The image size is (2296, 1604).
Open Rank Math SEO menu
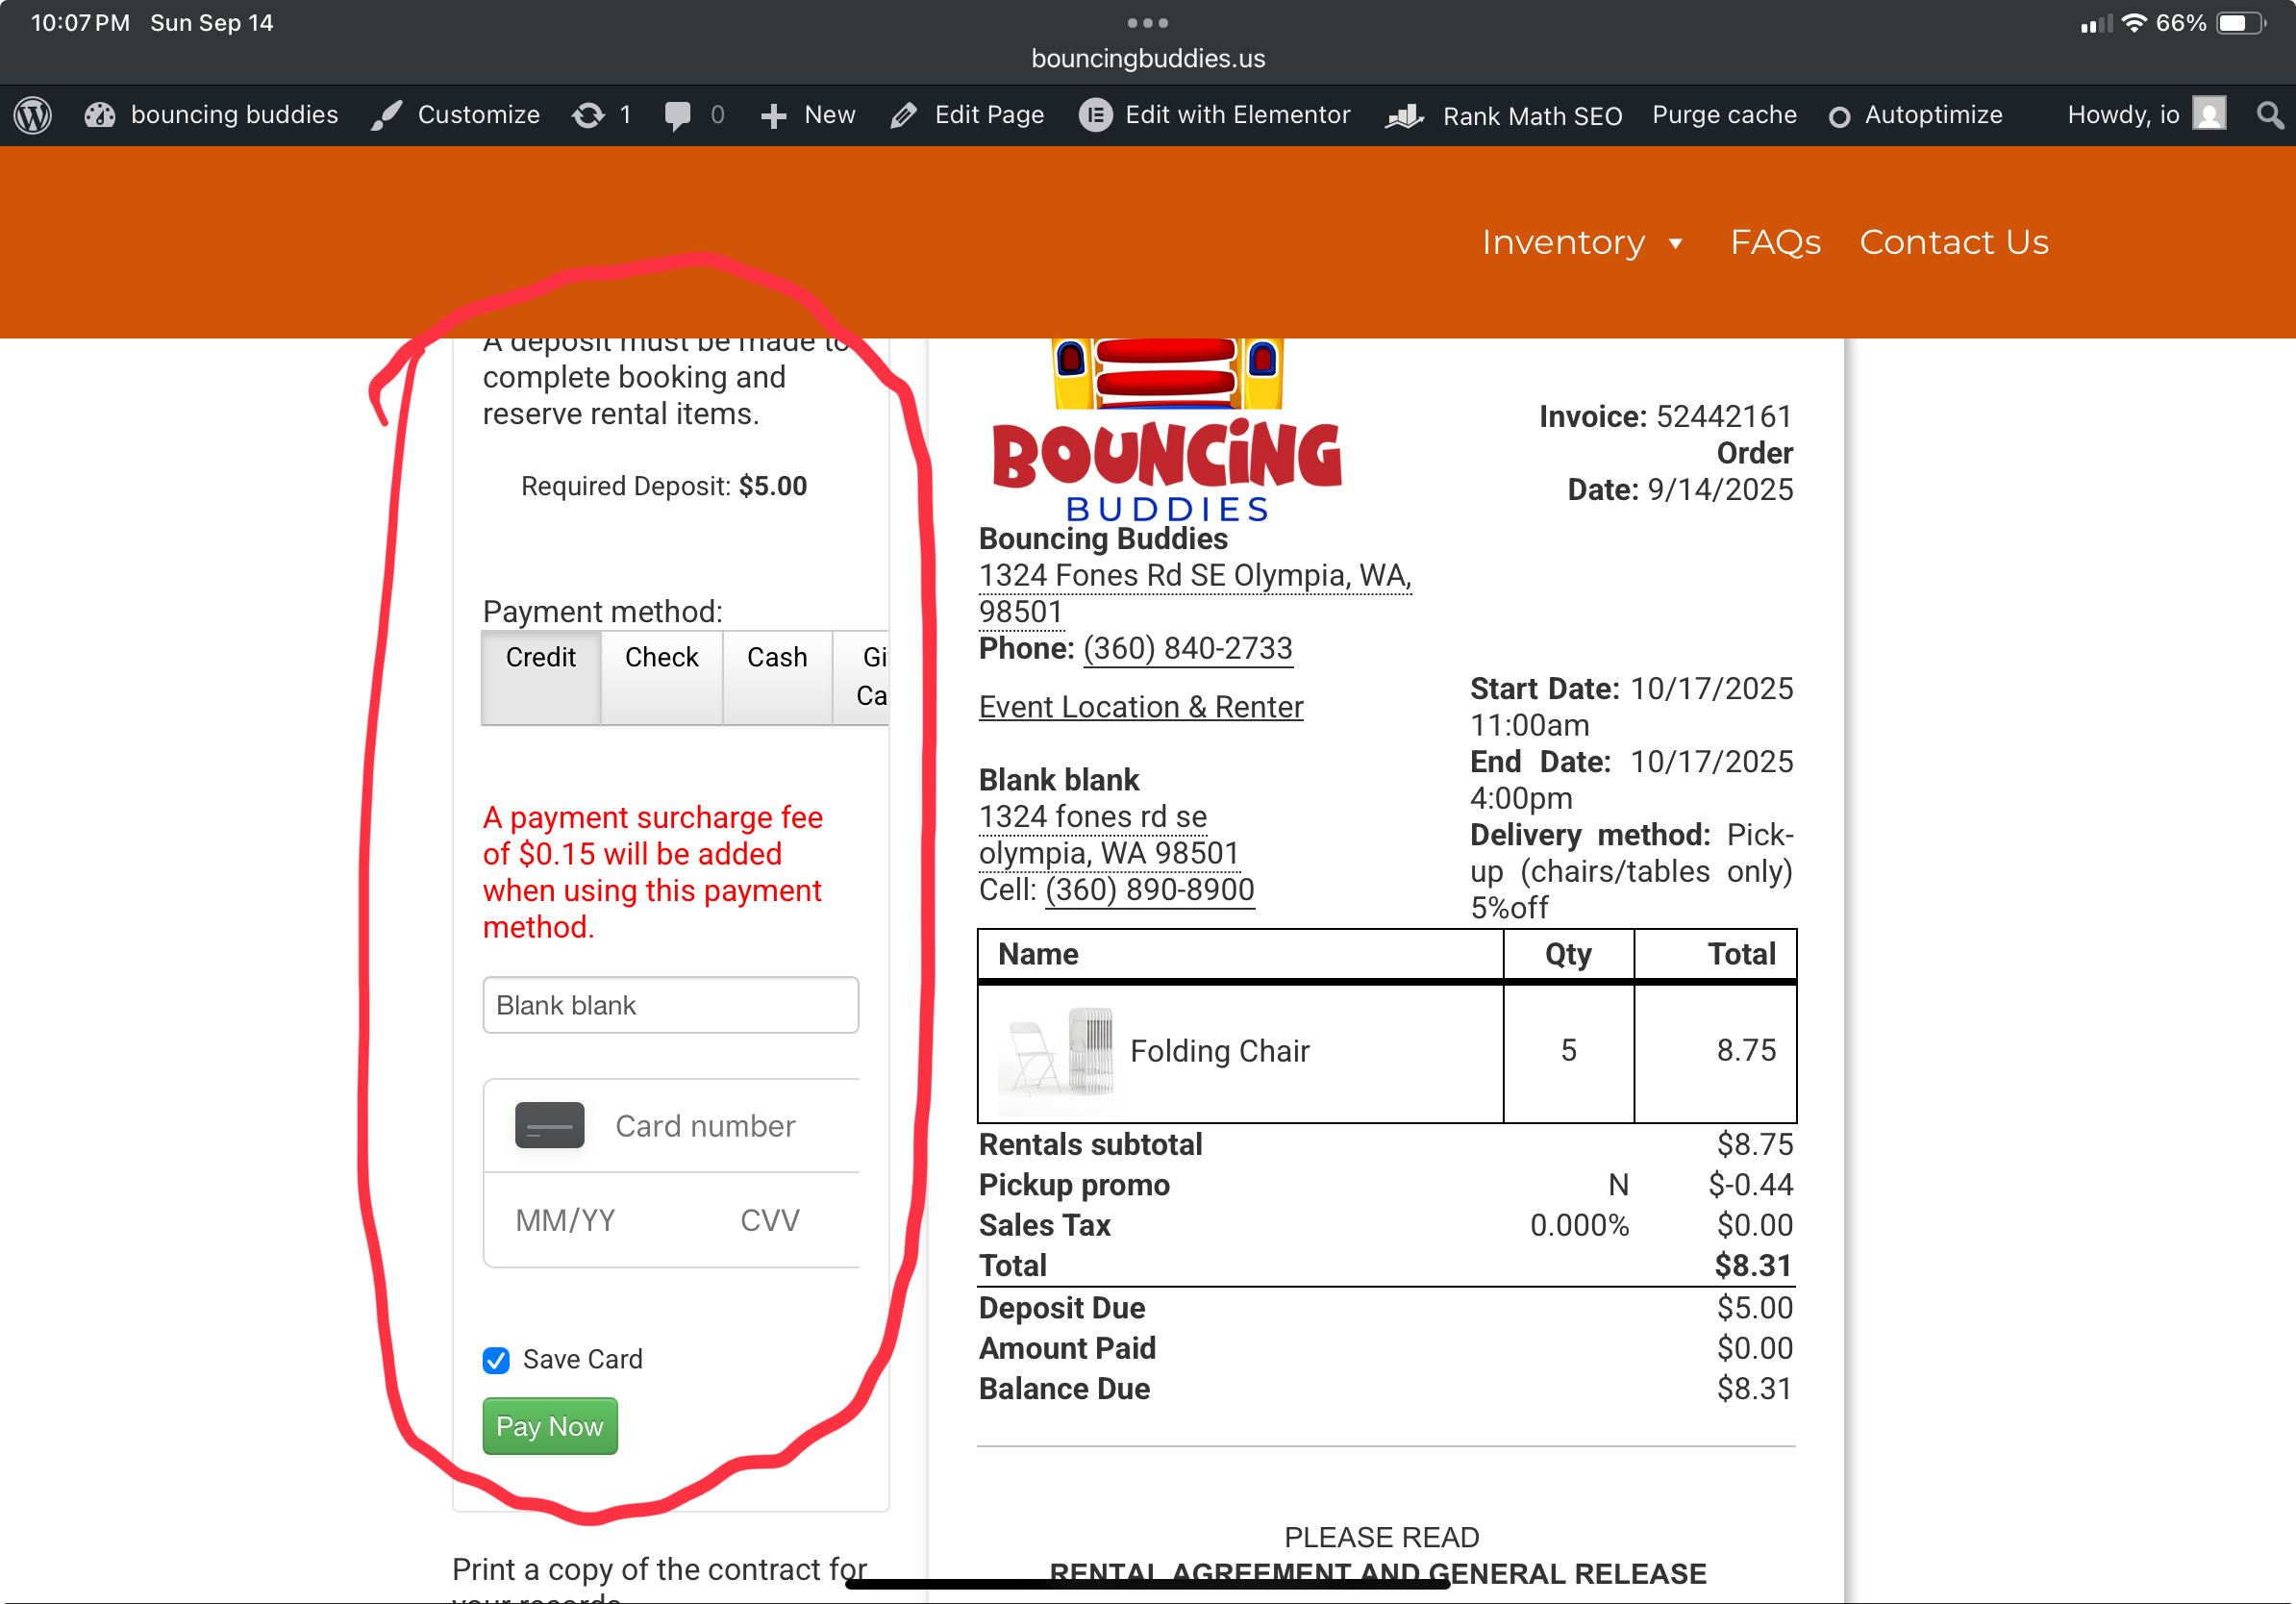pos(1503,116)
